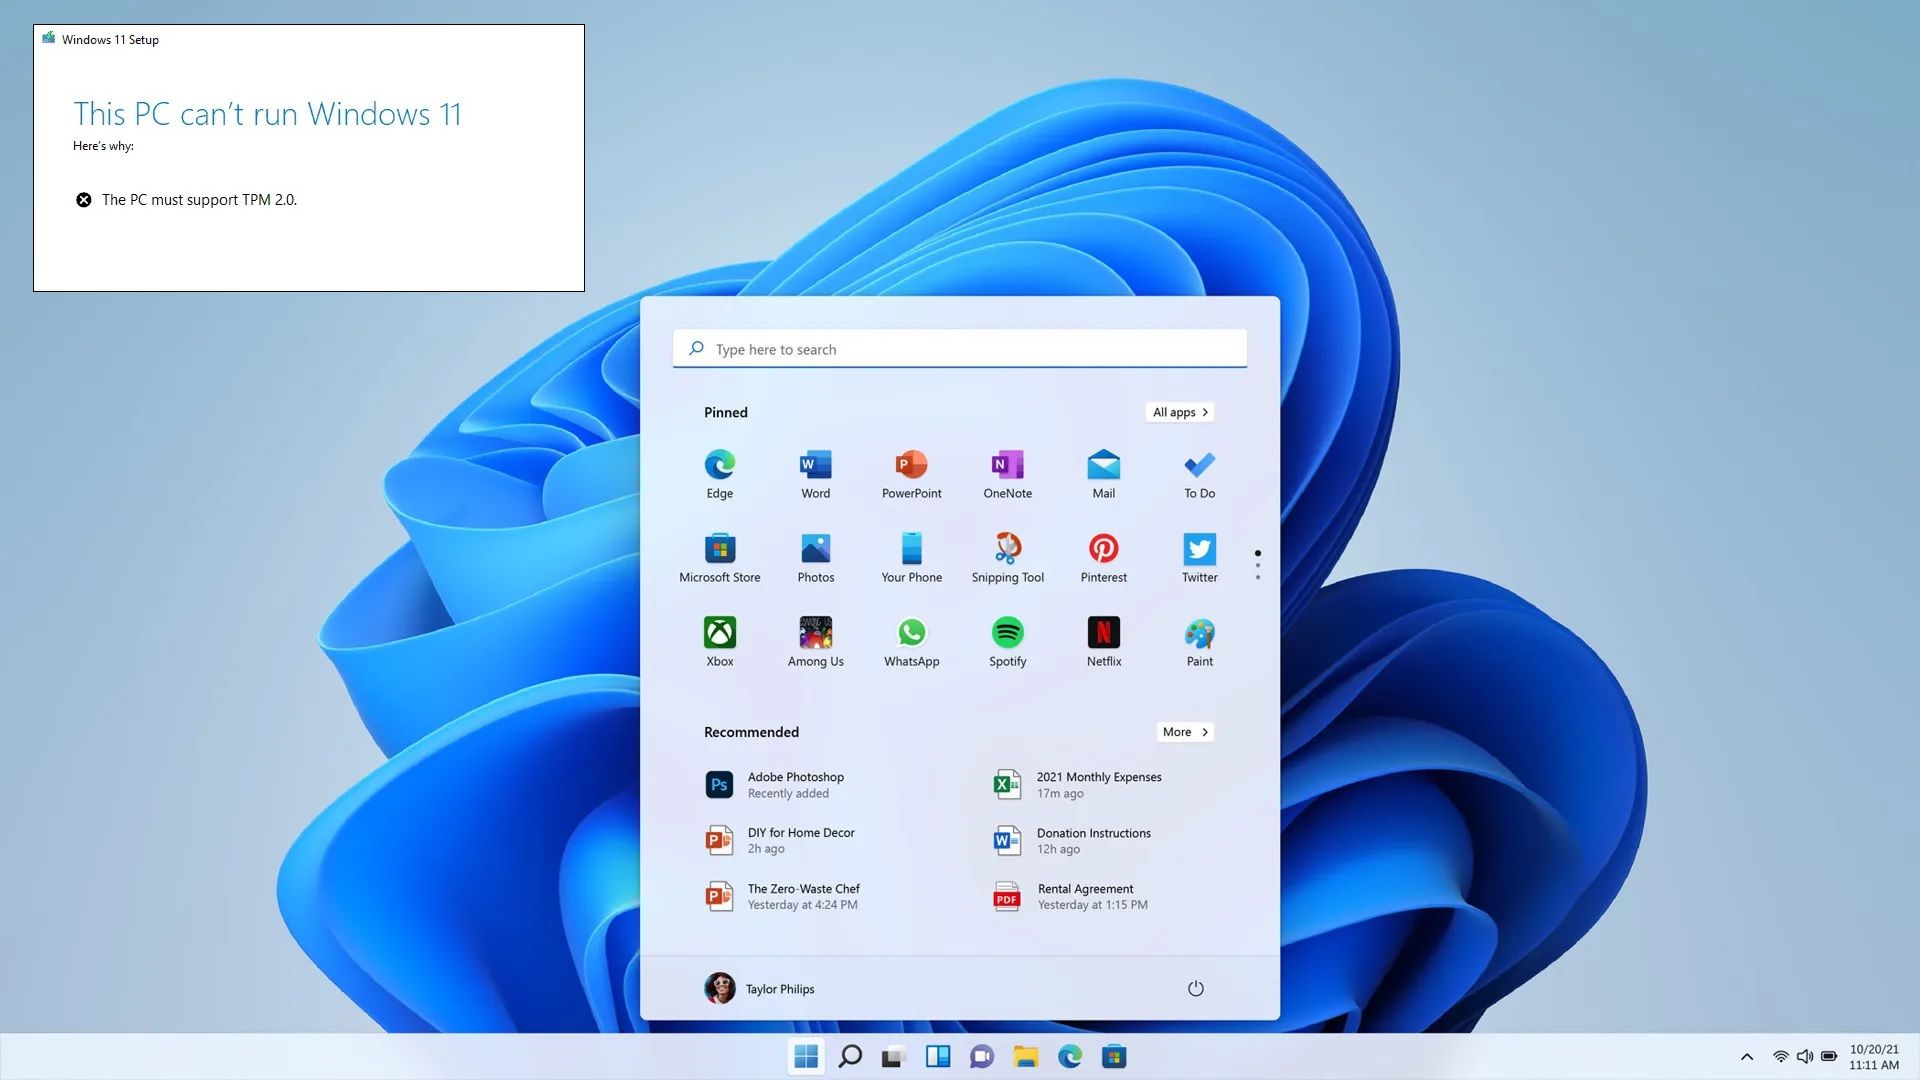Open the Xbox app

[720, 642]
